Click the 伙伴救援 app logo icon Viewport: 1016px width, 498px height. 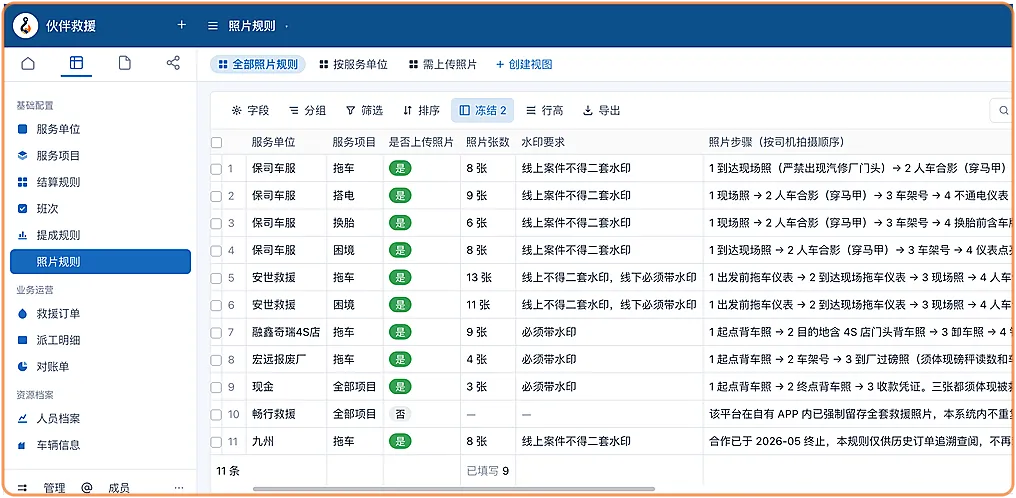[25, 26]
